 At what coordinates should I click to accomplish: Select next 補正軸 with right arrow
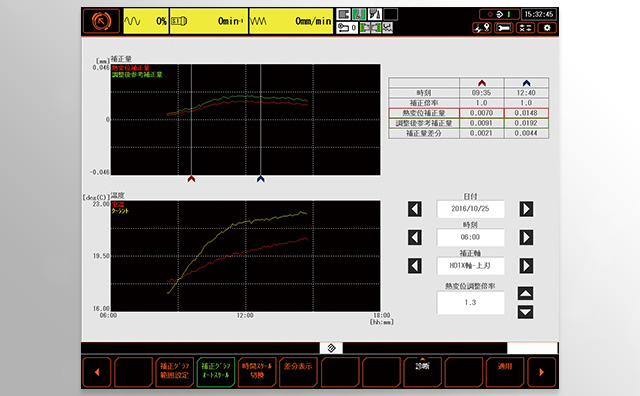(526, 266)
